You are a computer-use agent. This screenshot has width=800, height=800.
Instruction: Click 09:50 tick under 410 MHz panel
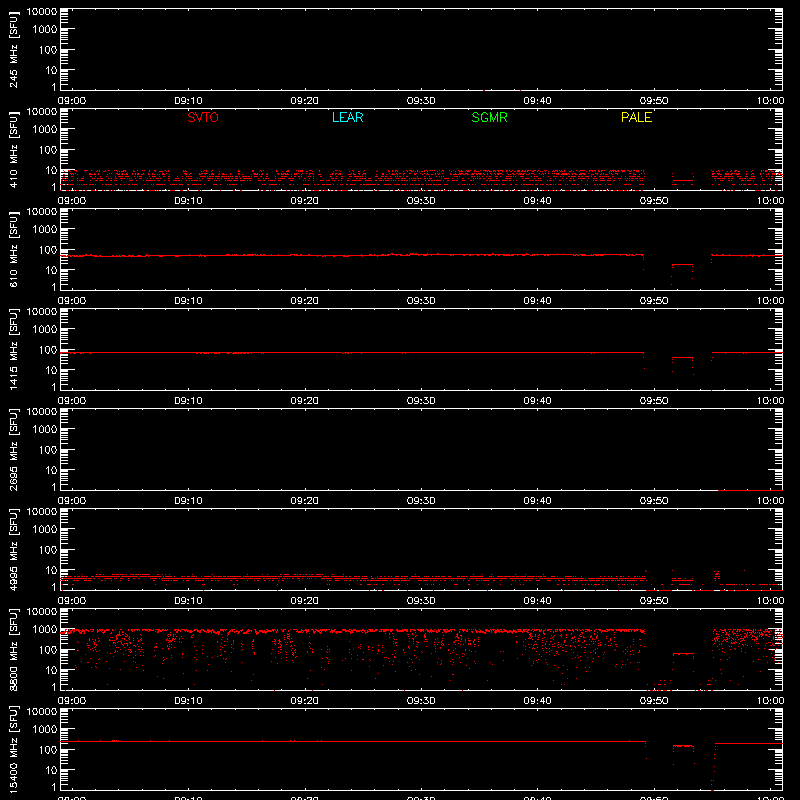(x=654, y=201)
